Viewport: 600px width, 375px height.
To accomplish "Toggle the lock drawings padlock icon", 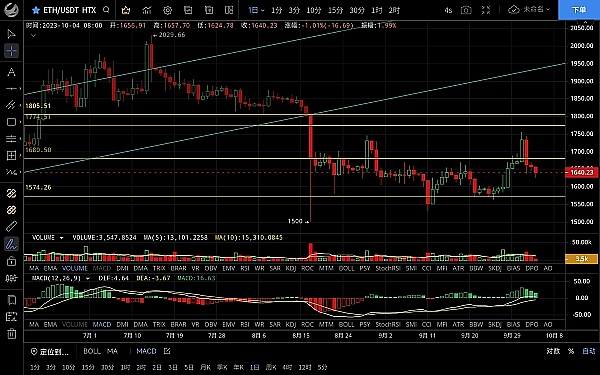I will click(x=11, y=261).
